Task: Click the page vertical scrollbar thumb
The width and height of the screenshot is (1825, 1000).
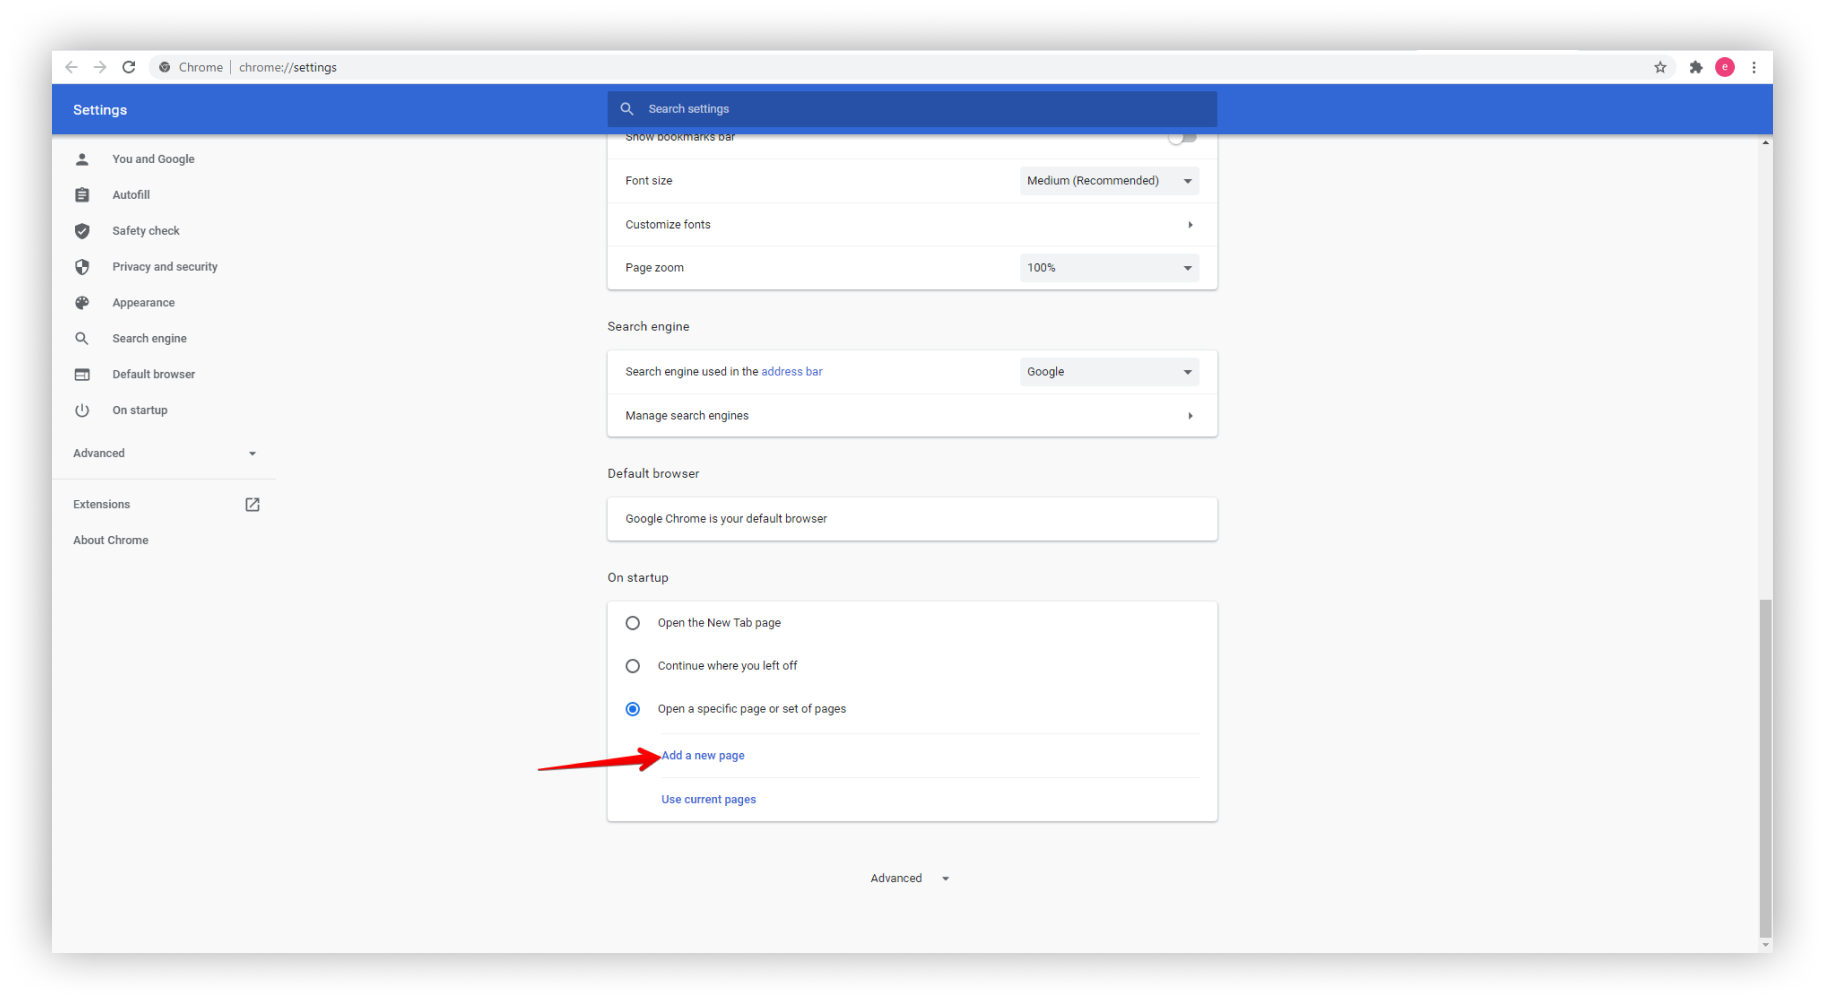Action: pos(1766,768)
